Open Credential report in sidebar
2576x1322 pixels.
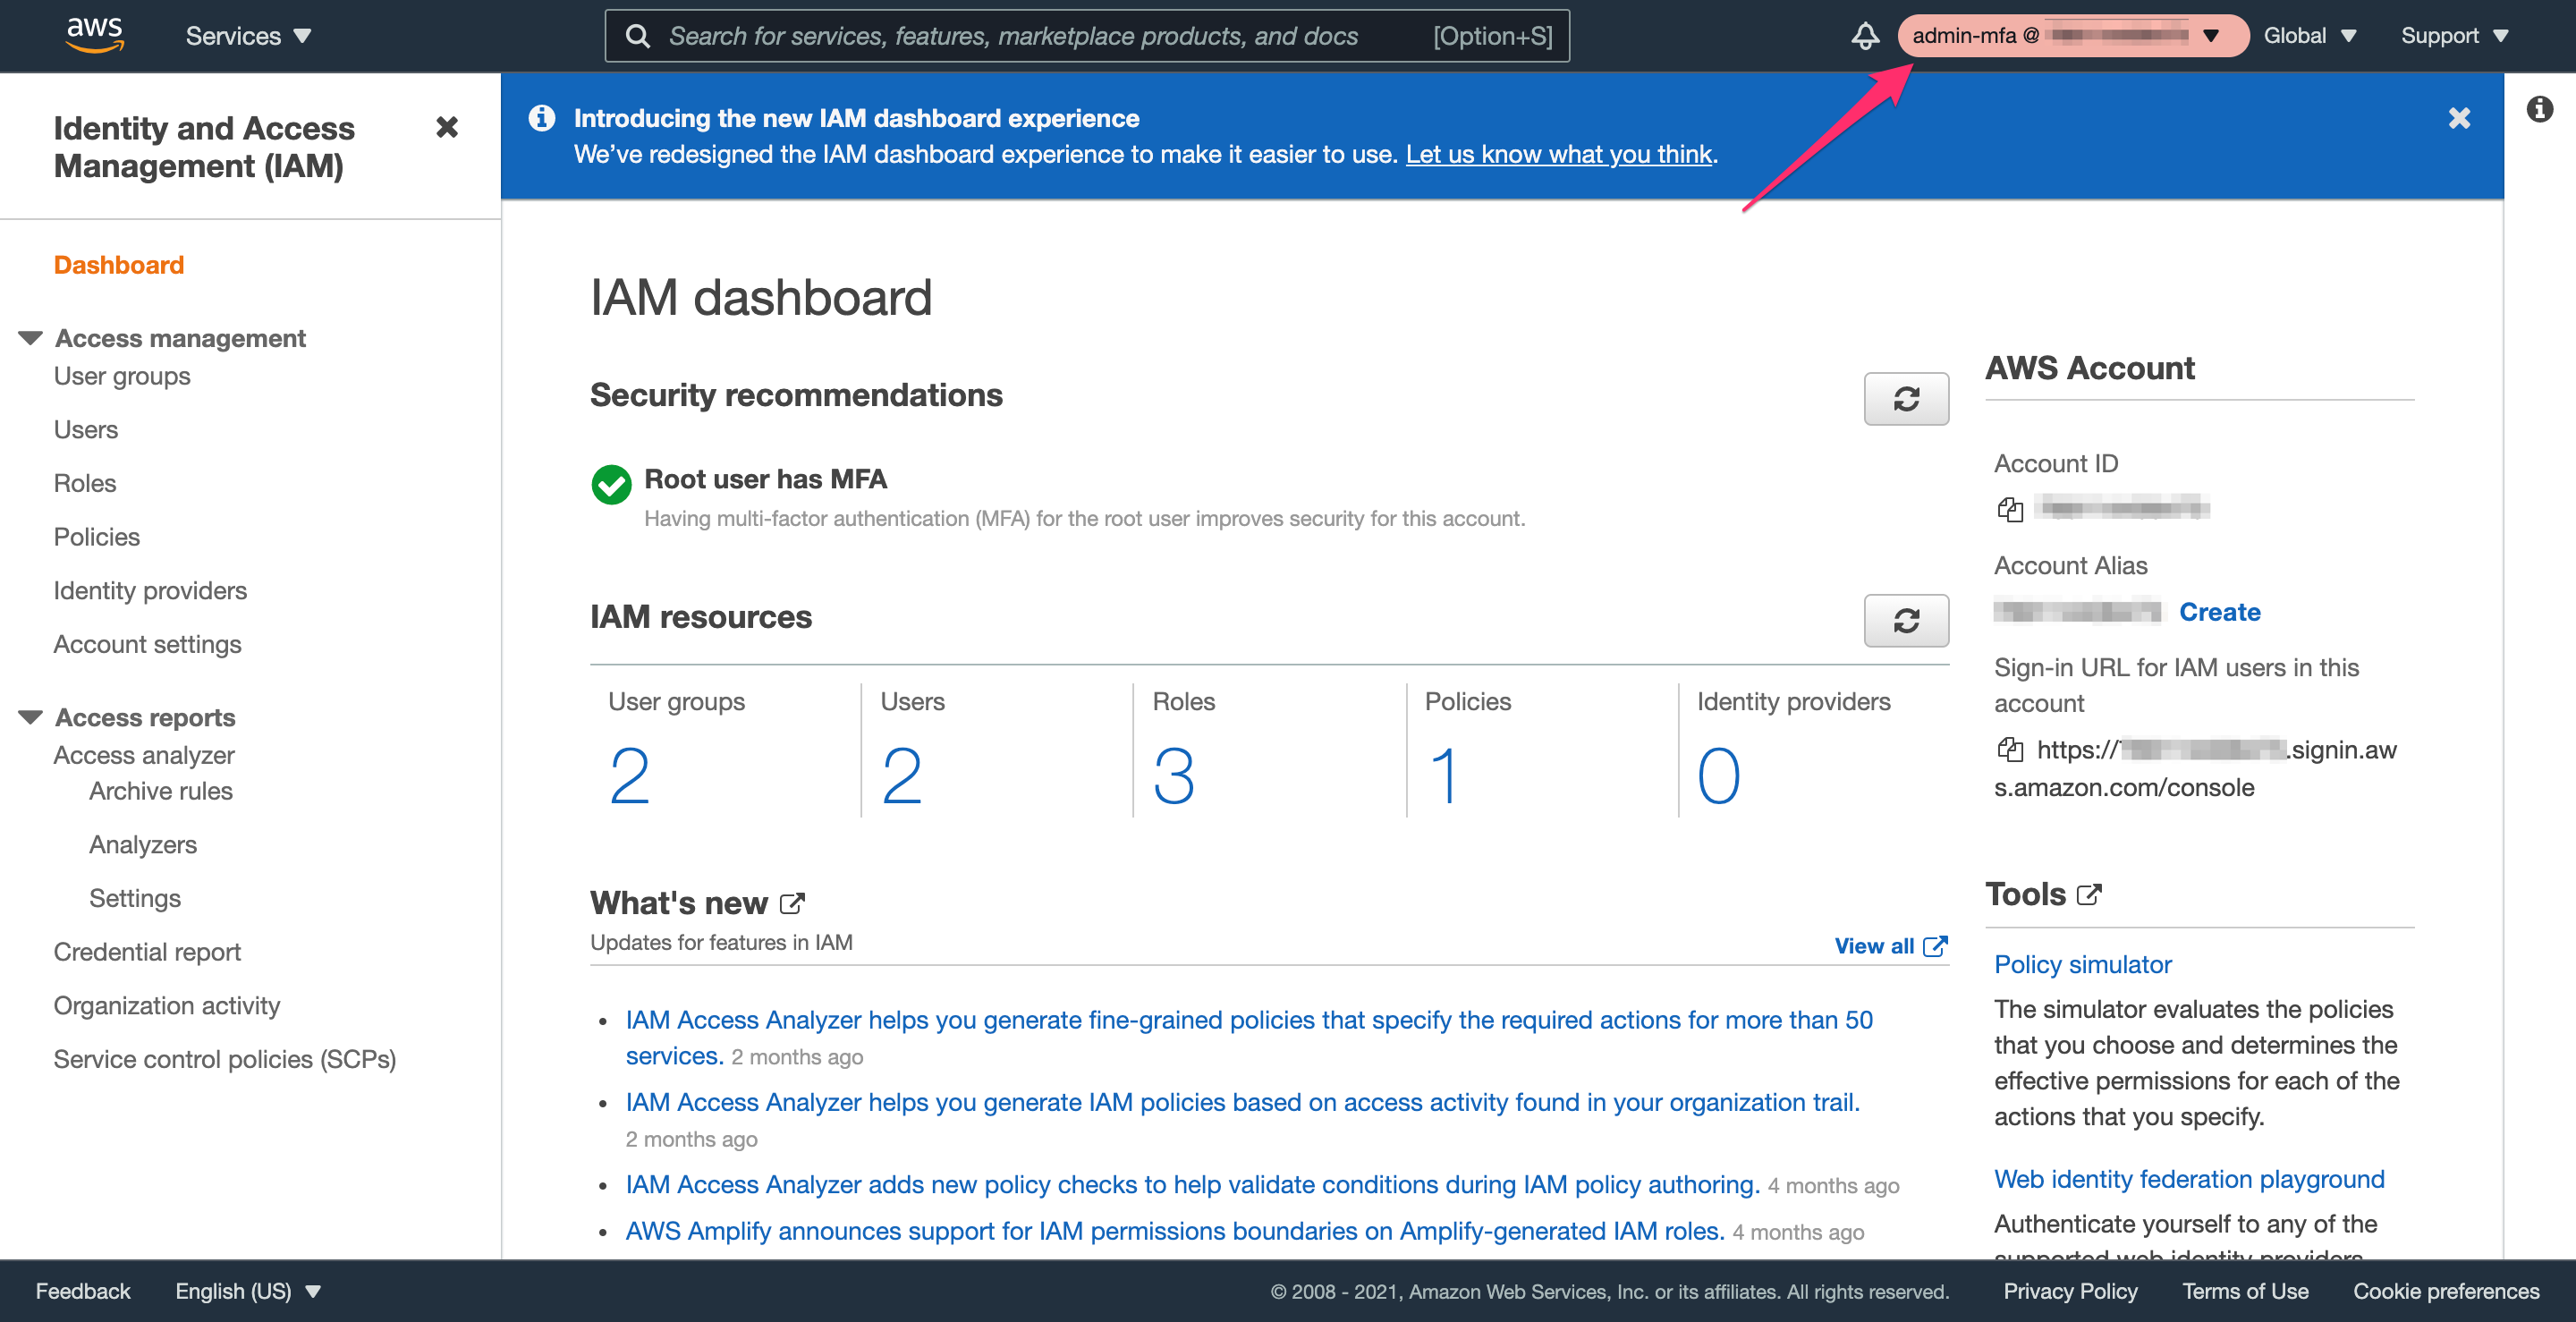[147, 952]
